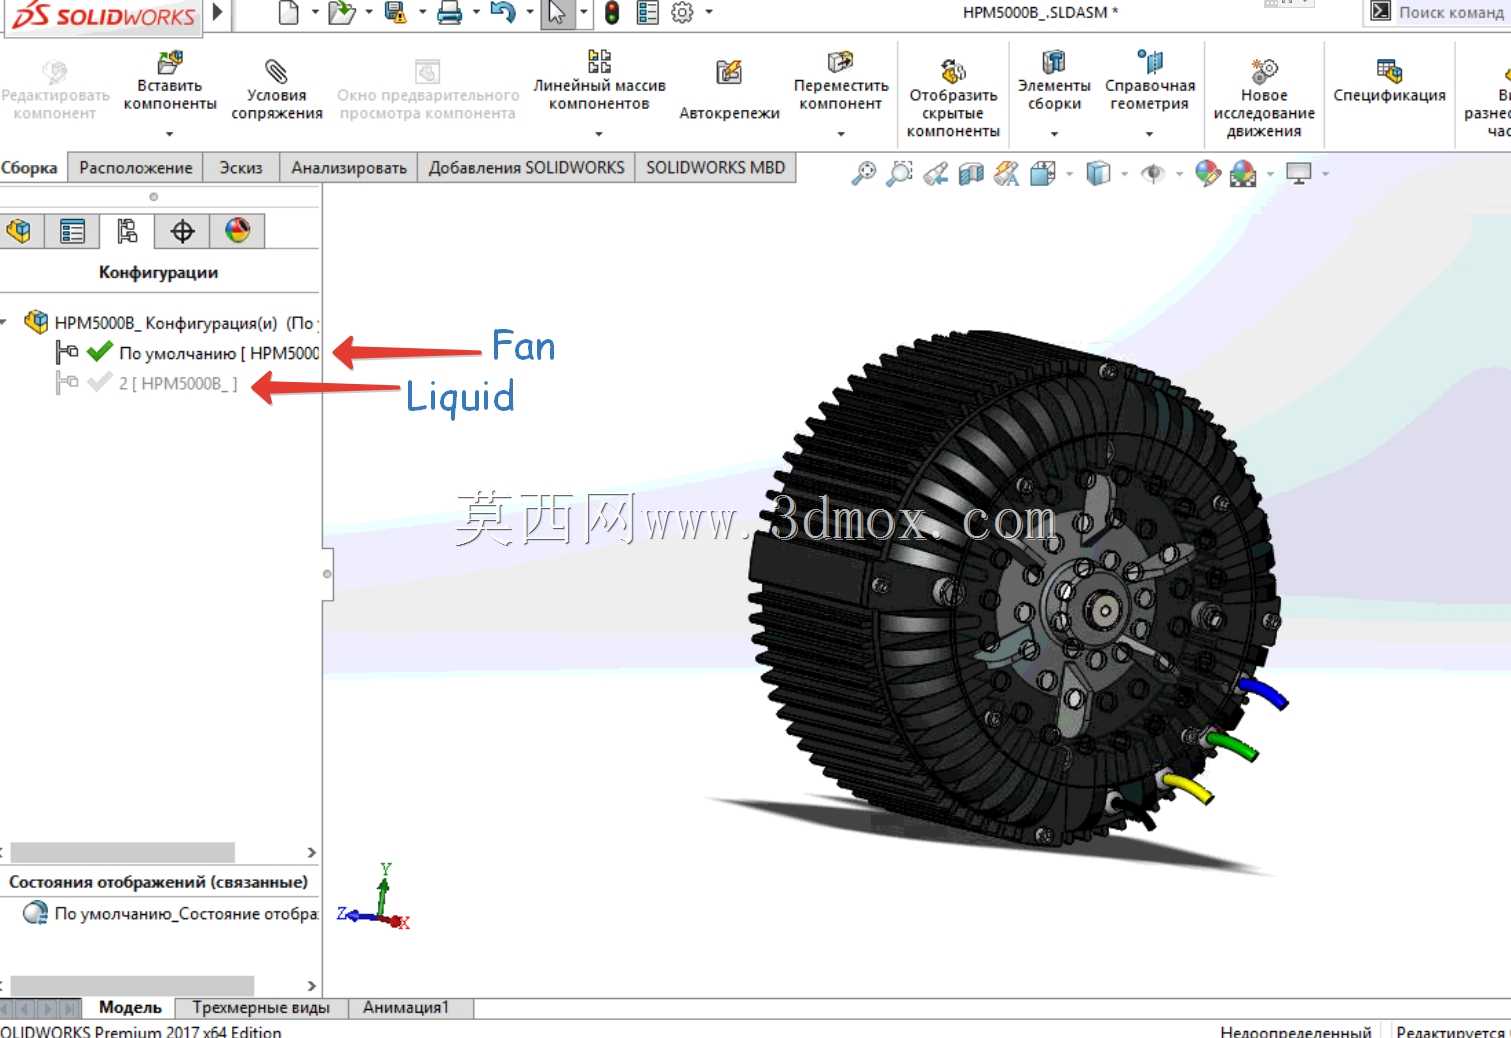Open the DimXpertManager crosshair tab
Image resolution: width=1511 pixels, height=1038 pixels.
(182, 232)
